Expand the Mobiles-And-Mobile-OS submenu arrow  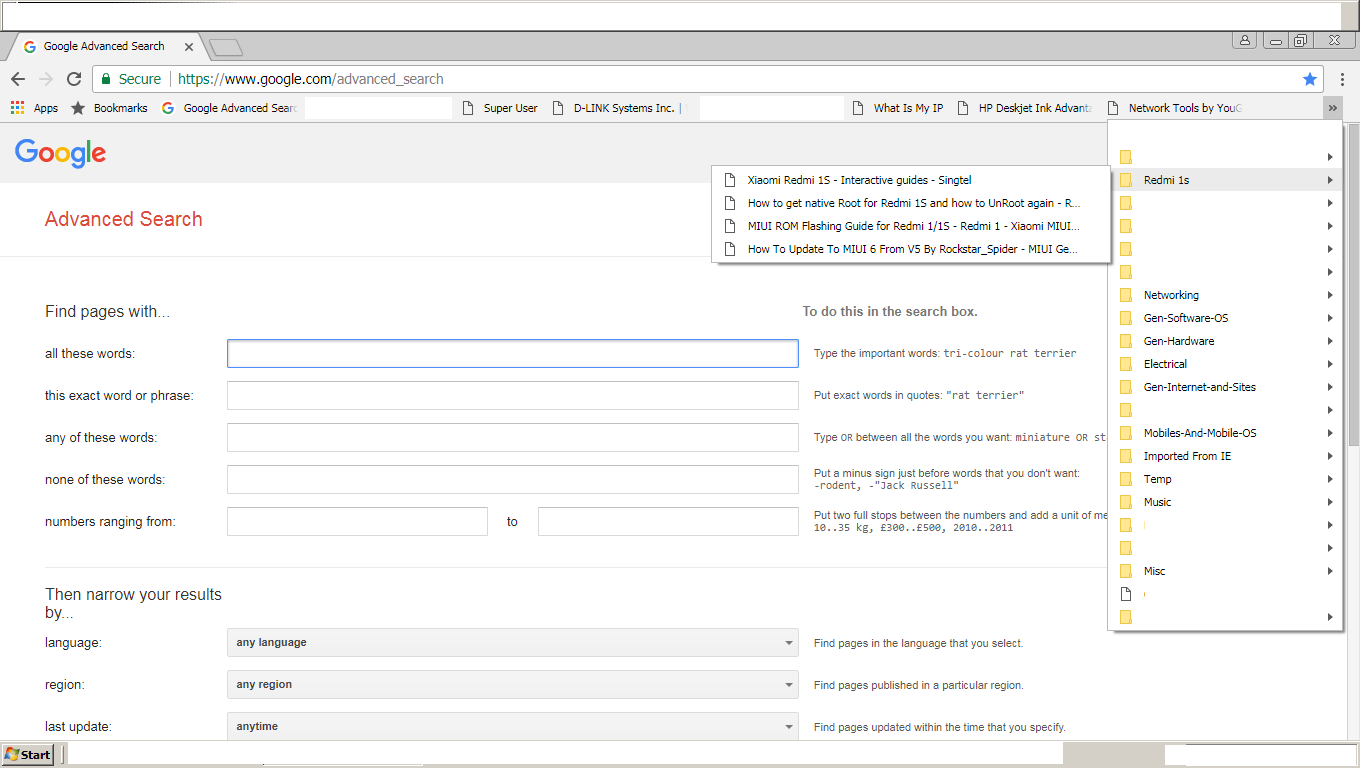click(1330, 433)
